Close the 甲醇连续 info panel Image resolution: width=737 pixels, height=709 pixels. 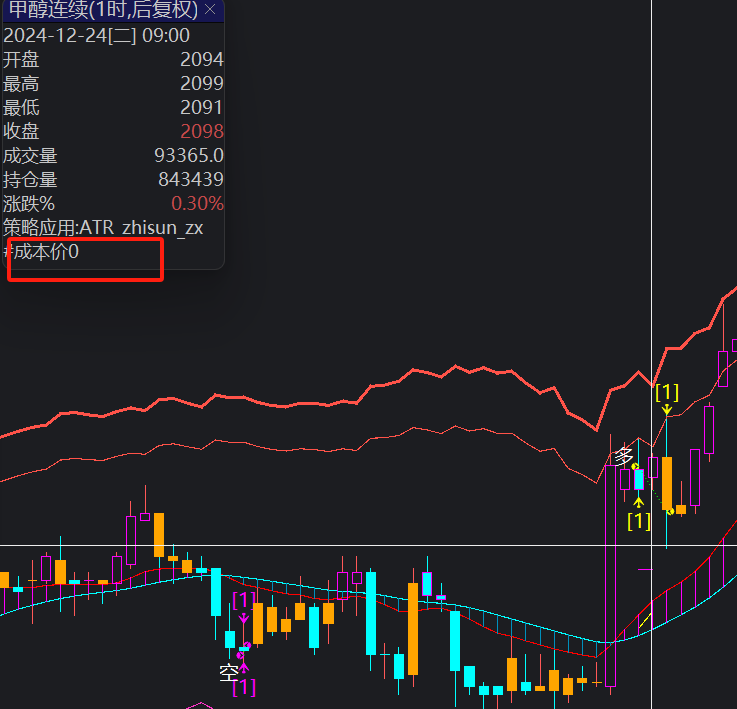[x=210, y=10]
